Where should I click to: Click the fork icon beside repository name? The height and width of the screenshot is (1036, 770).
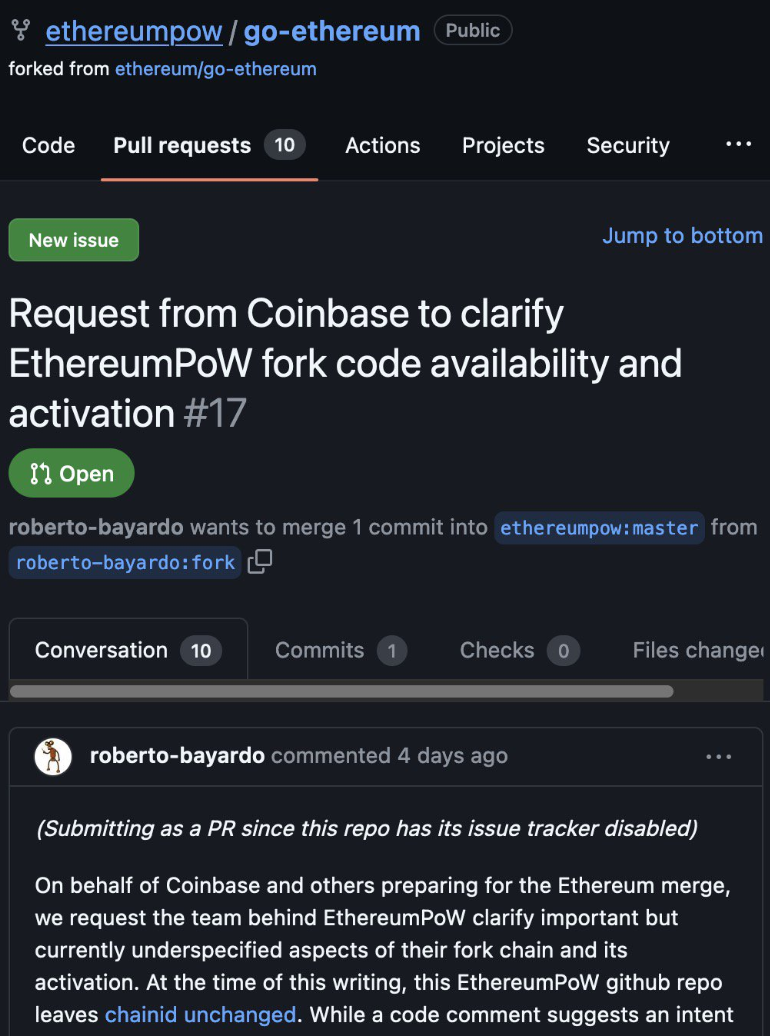[21, 31]
